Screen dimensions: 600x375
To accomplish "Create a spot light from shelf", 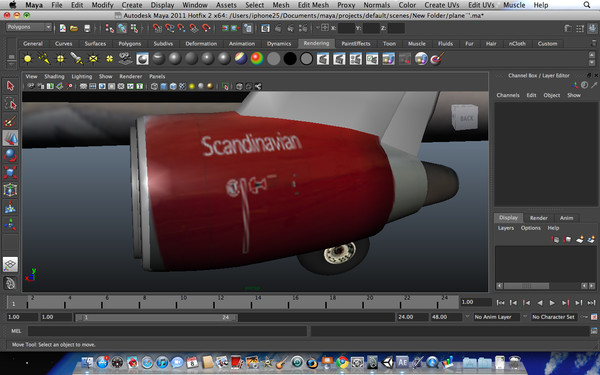I will [77, 59].
